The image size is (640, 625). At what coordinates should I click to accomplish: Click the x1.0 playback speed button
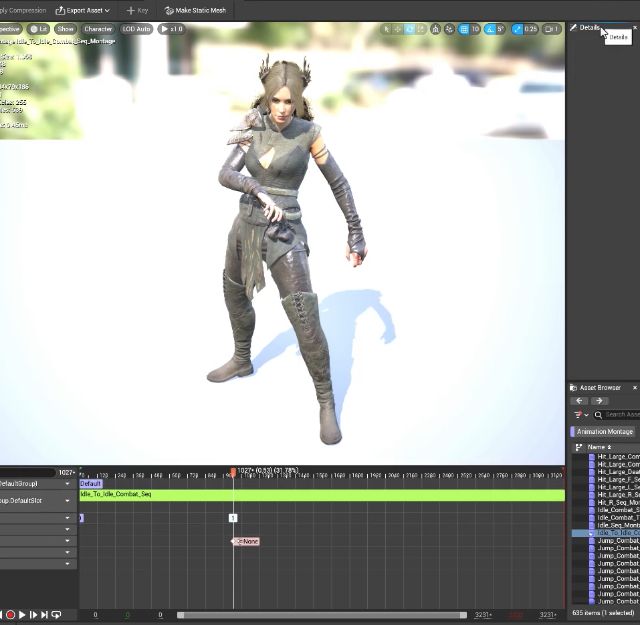pyautogui.click(x=171, y=29)
